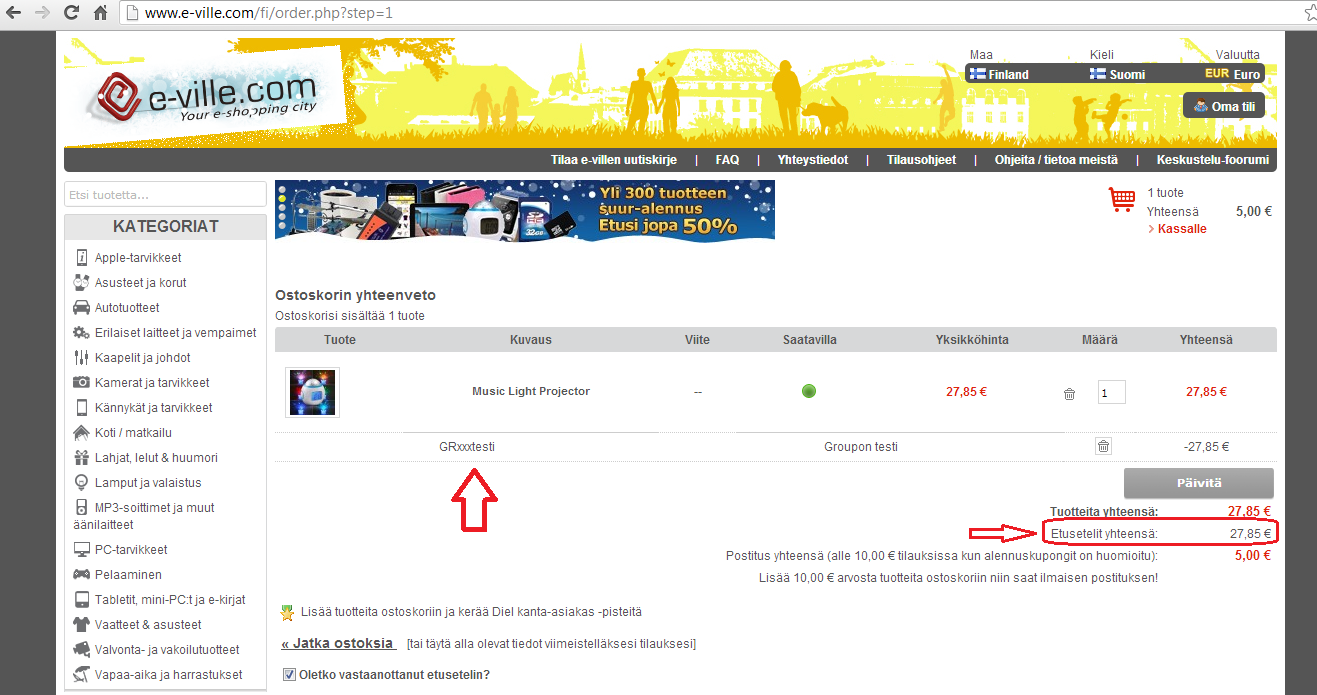Open Yhteystiedot in the top menu

click(x=813, y=160)
